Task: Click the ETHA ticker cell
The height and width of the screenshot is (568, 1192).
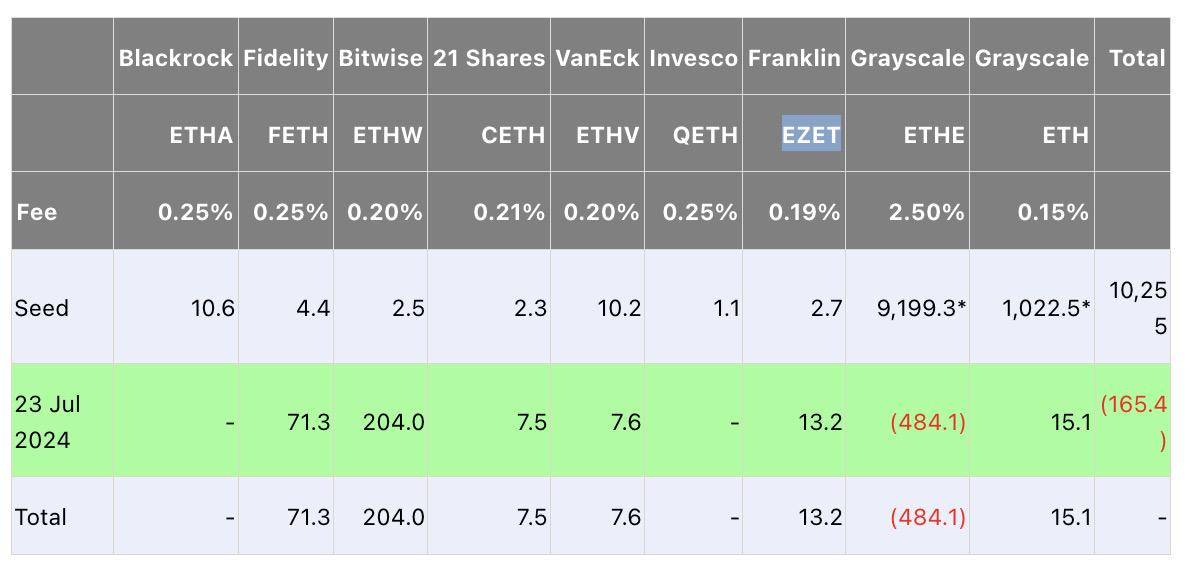Action: (x=202, y=134)
